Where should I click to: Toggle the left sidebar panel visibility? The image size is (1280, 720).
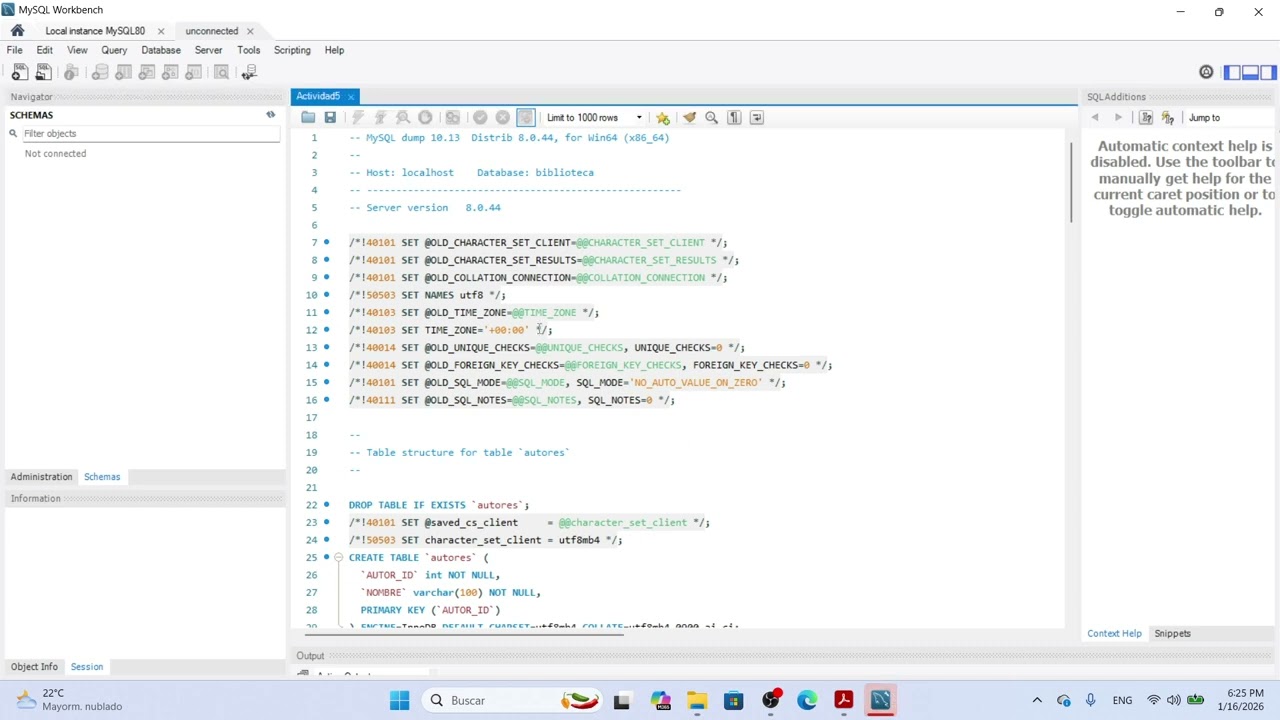point(1232,72)
